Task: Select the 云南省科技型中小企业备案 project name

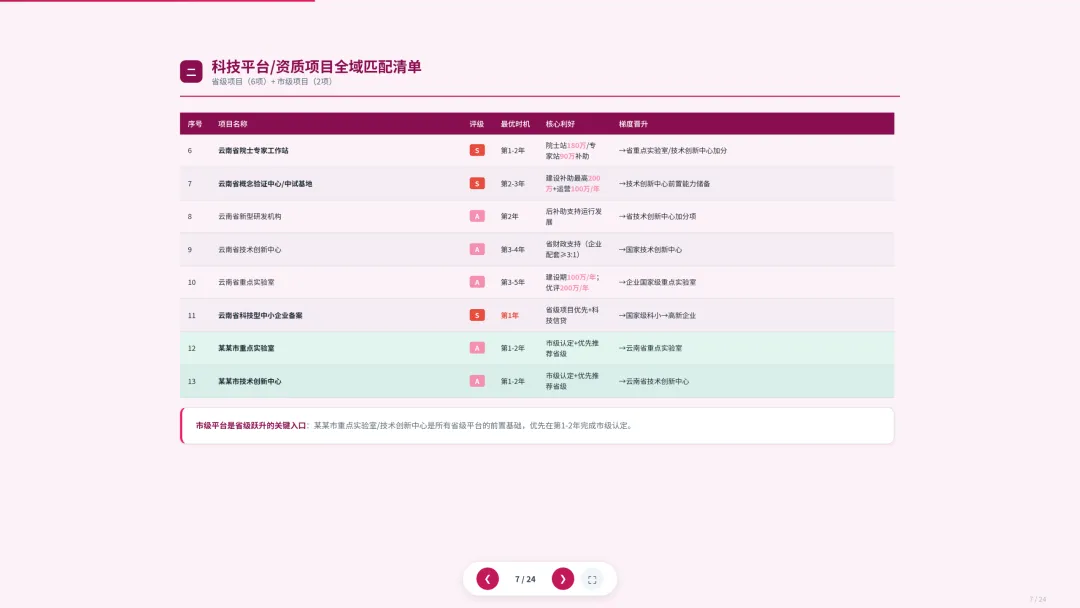Action: pyautogui.click(x=260, y=315)
